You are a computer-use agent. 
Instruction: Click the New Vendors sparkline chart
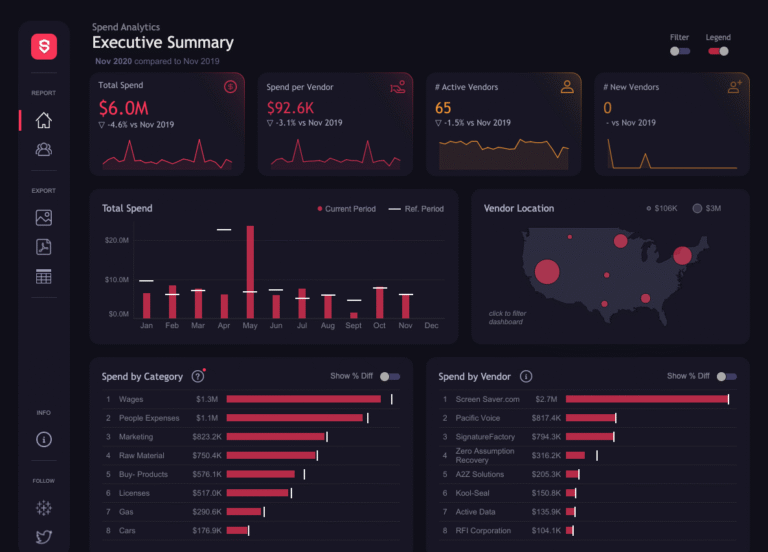[x=672, y=154]
